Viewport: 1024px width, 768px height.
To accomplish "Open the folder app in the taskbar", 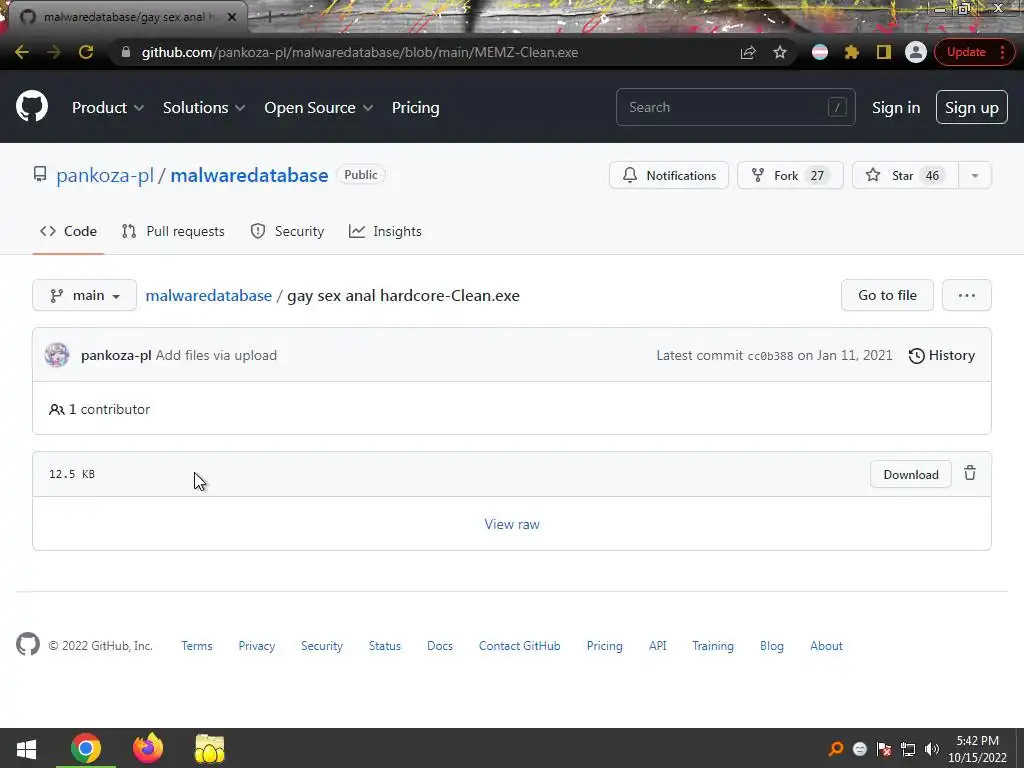I will (x=210, y=748).
